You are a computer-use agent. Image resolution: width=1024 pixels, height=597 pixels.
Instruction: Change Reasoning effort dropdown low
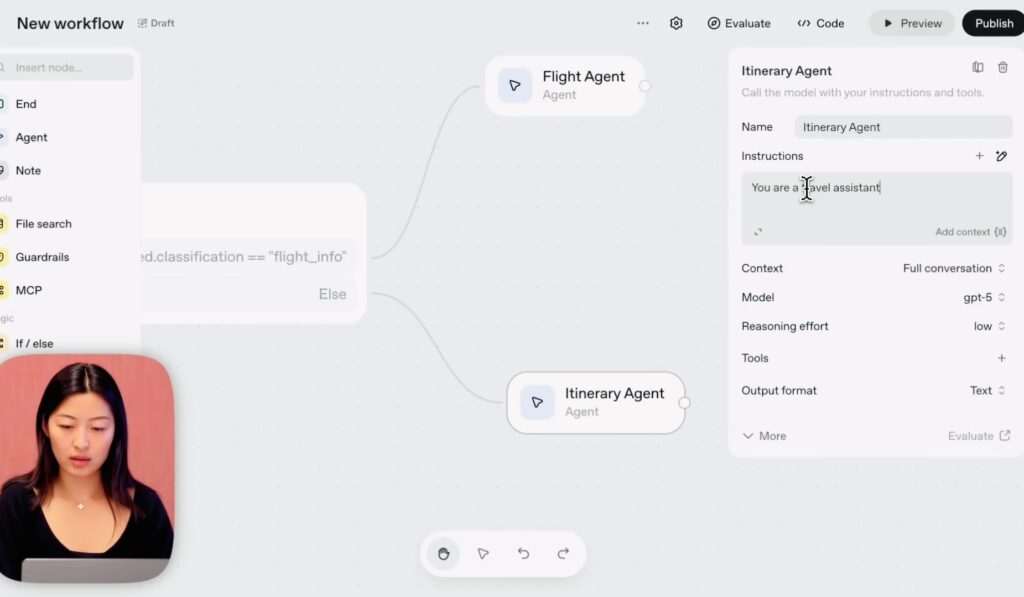coord(989,326)
